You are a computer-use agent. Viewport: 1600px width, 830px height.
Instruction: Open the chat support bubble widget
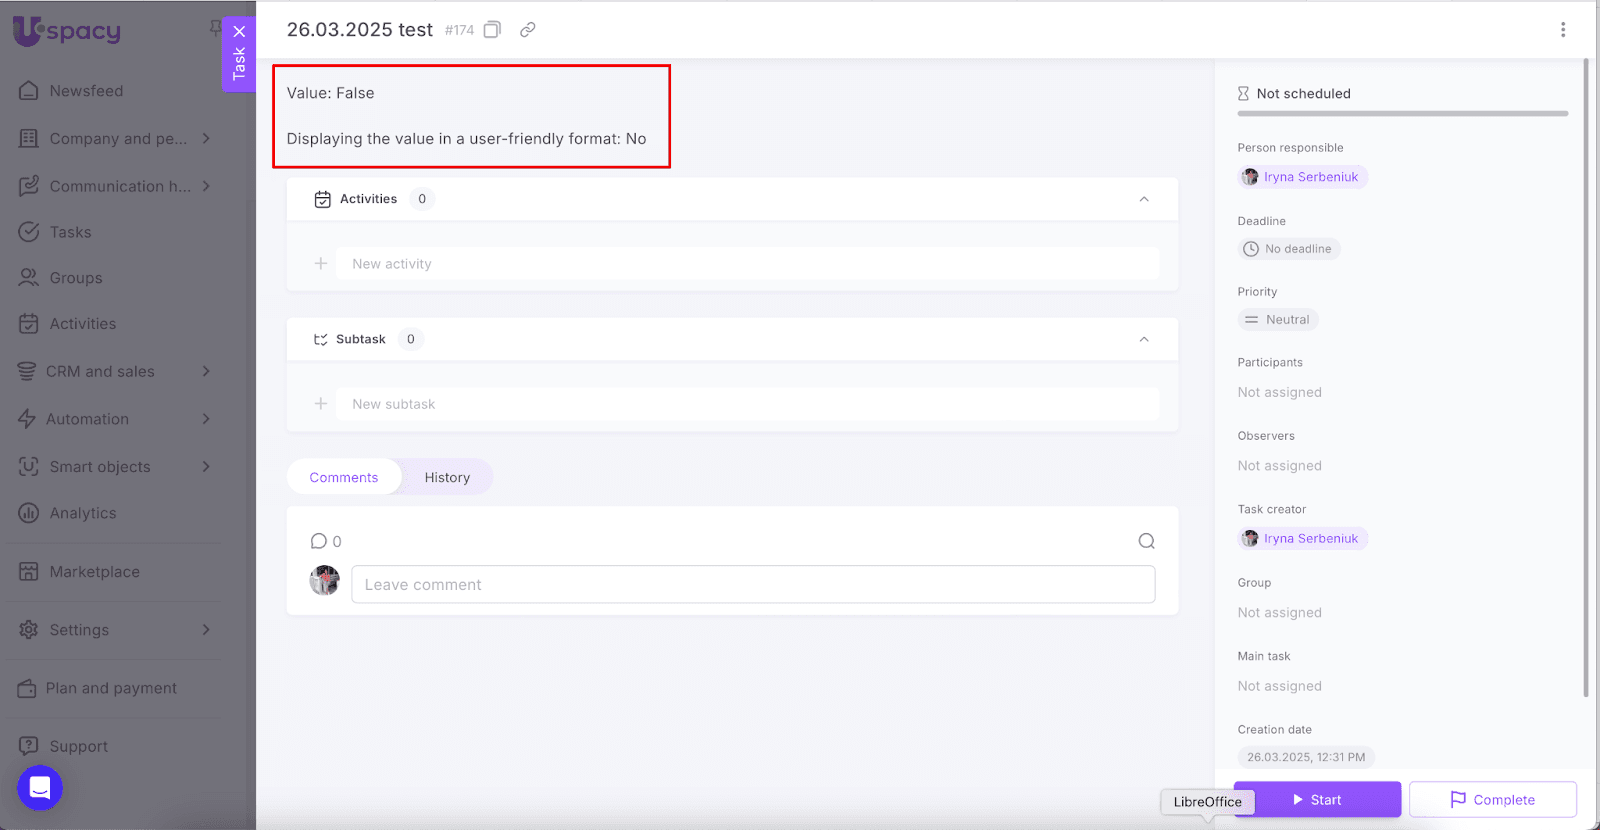coord(40,788)
